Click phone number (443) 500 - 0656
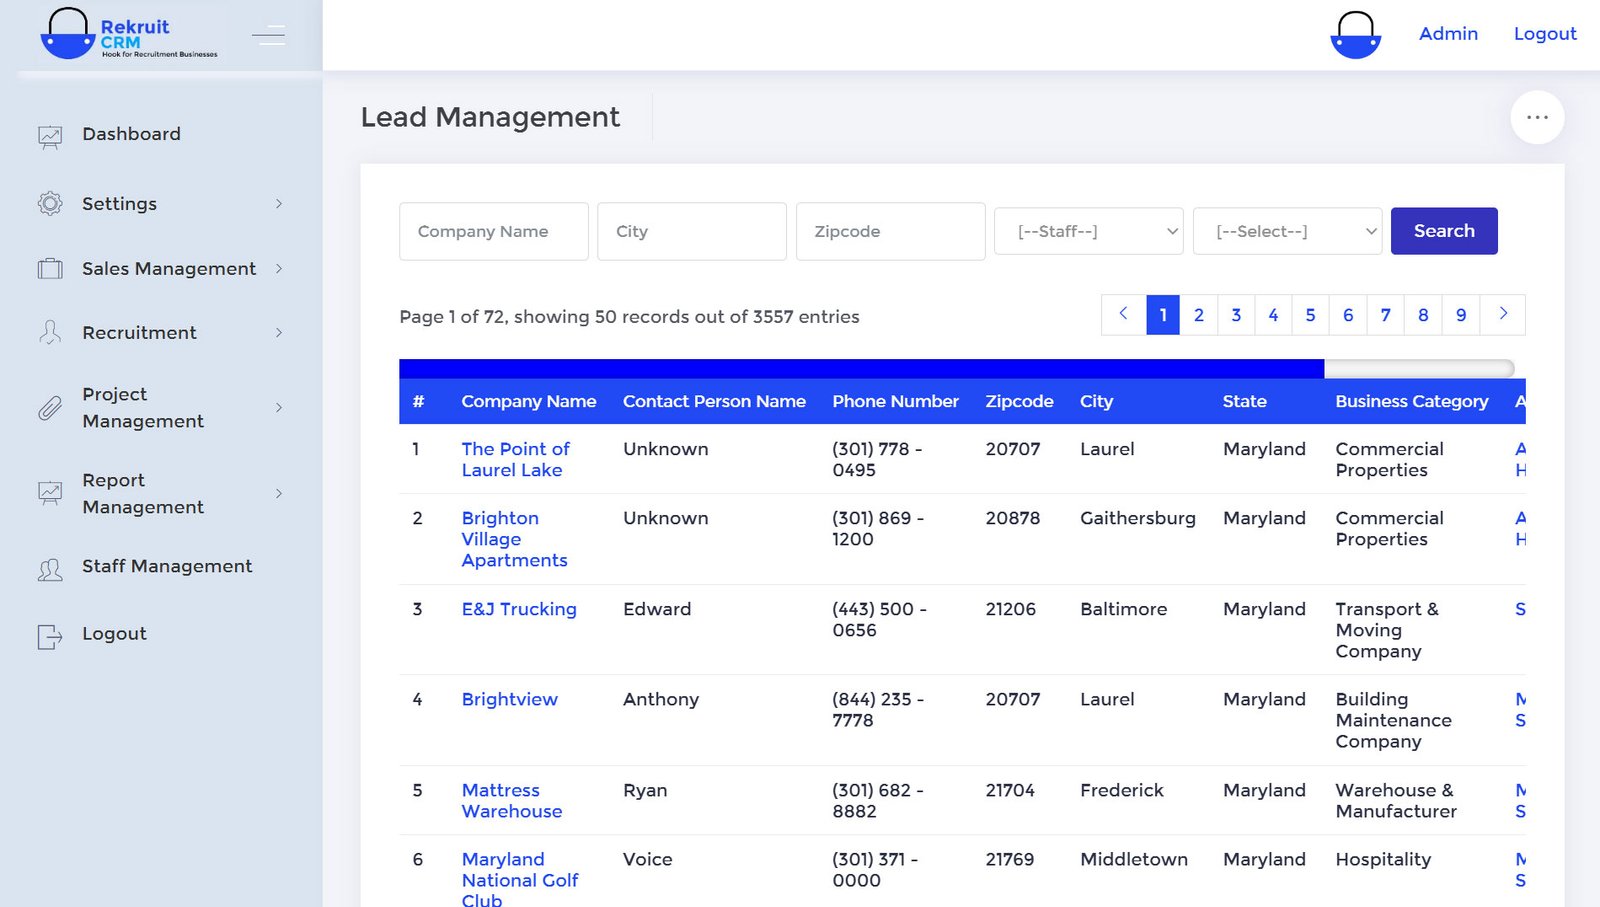Image resolution: width=1600 pixels, height=907 pixels. tap(879, 619)
